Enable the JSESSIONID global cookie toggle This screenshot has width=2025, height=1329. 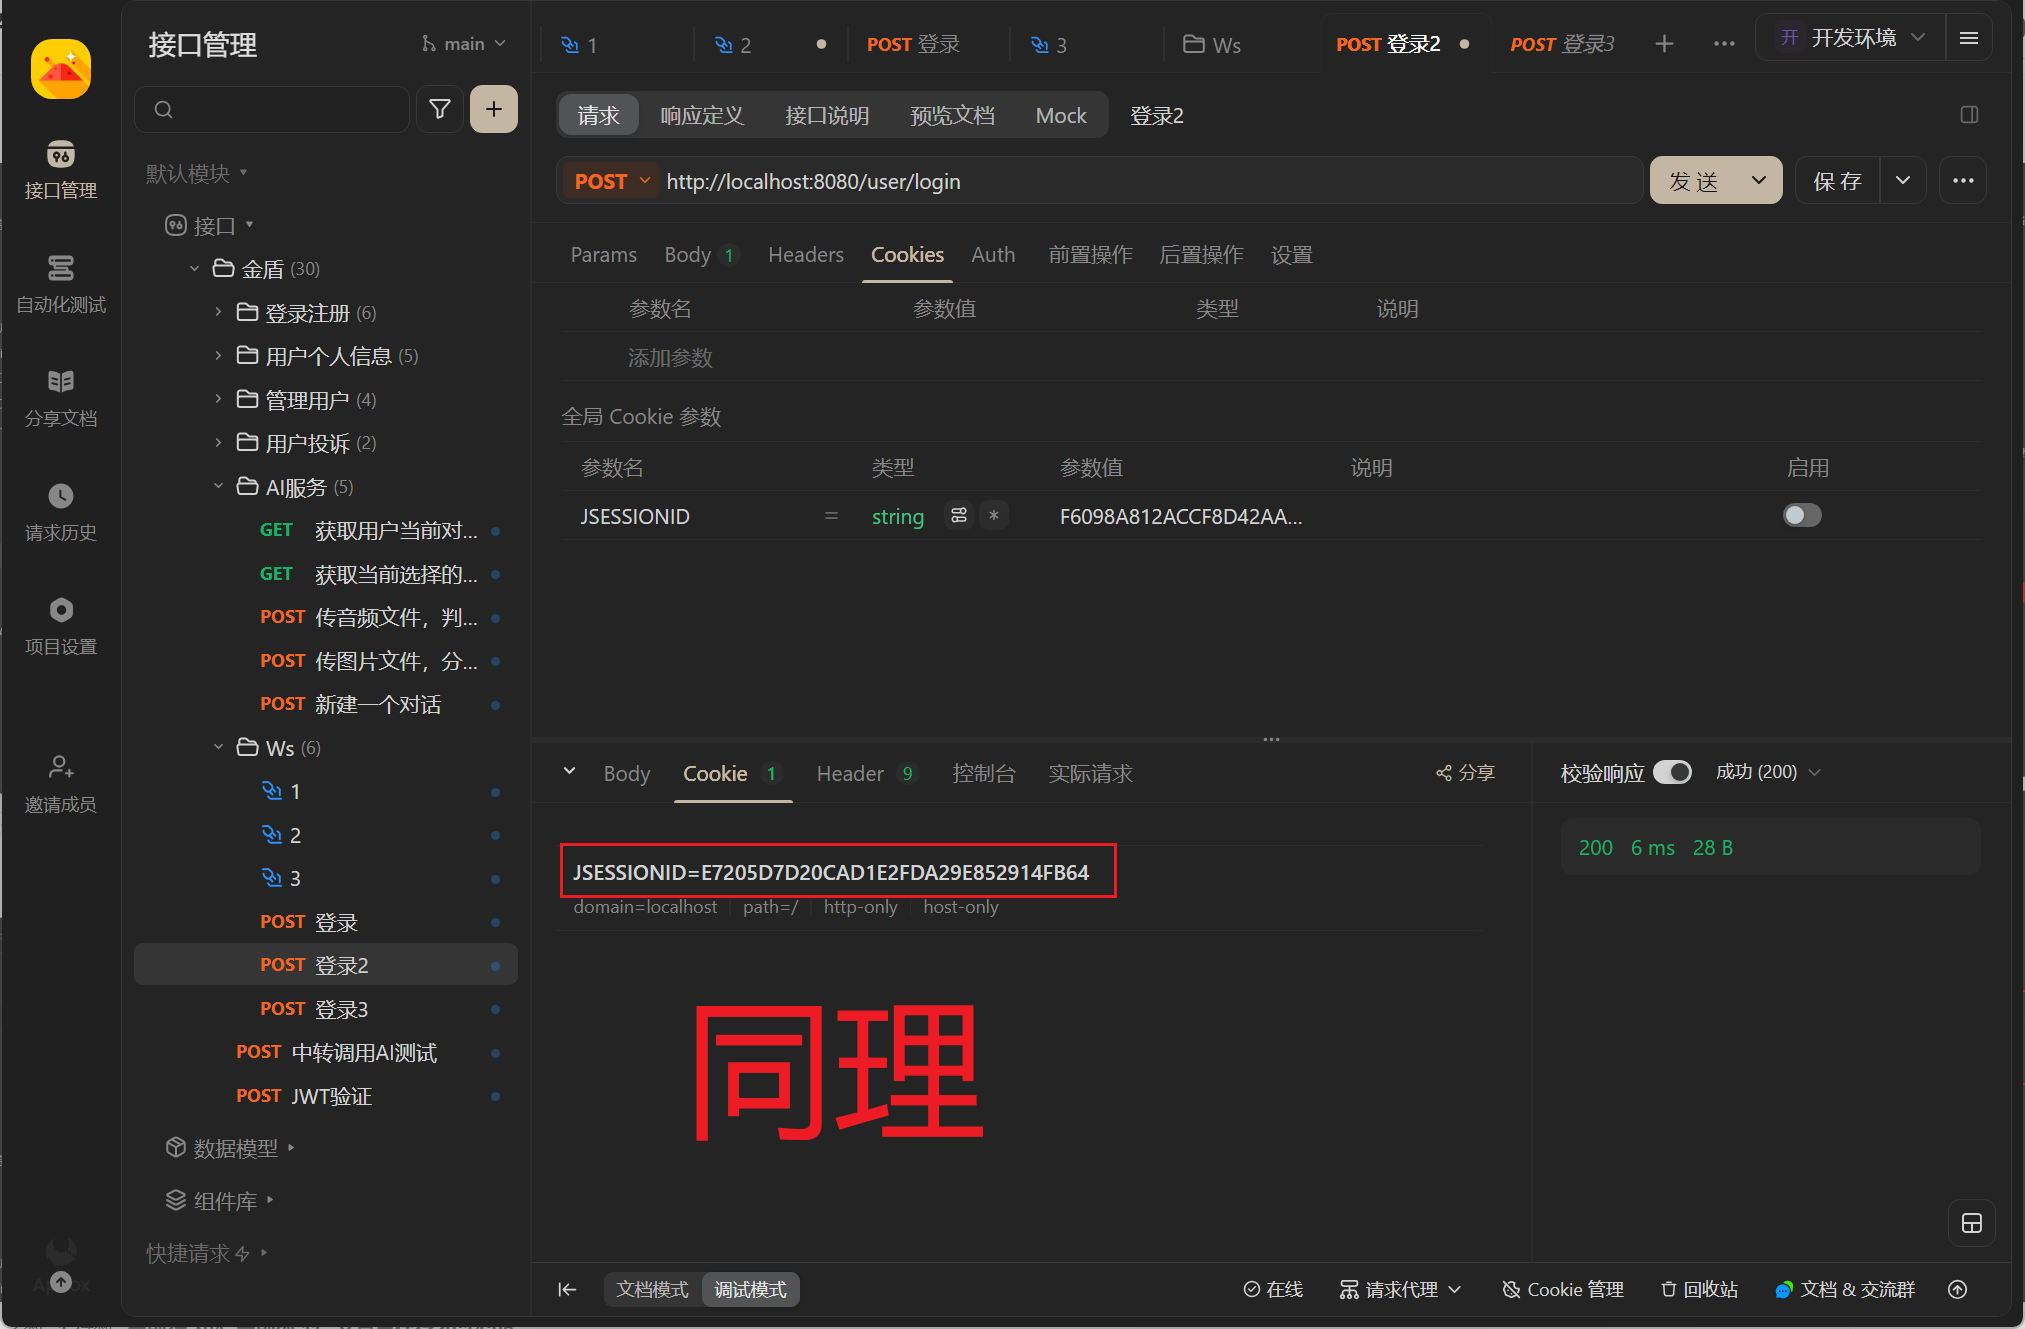click(1801, 515)
